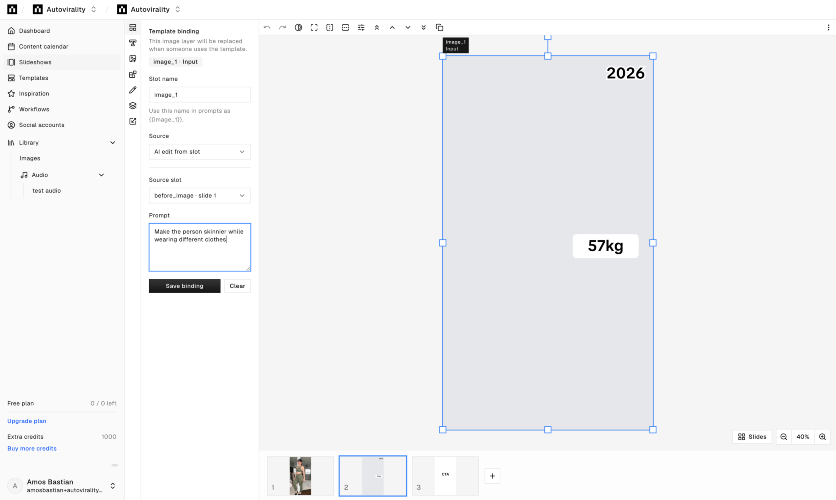836x500 pixels.
Task: Click the fit-to-frame corners icon
Action: [x=314, y=28]
